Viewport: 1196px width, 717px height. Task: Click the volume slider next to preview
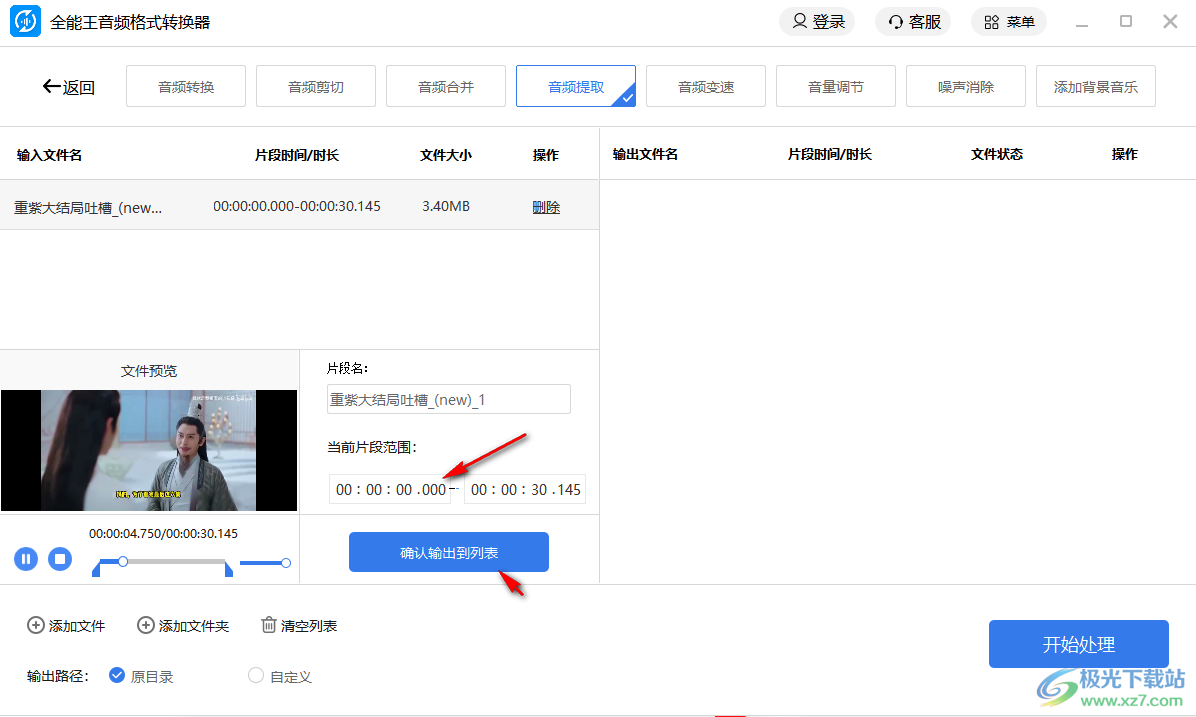tap(263, 563)
